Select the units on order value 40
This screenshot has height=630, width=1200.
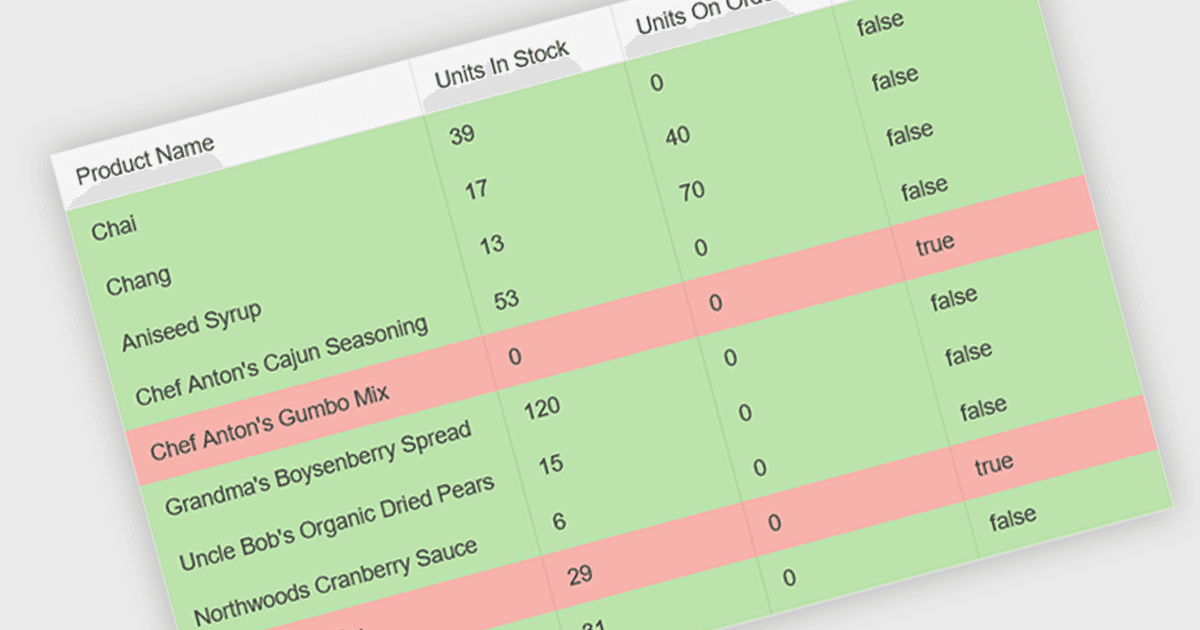[678, 135]
